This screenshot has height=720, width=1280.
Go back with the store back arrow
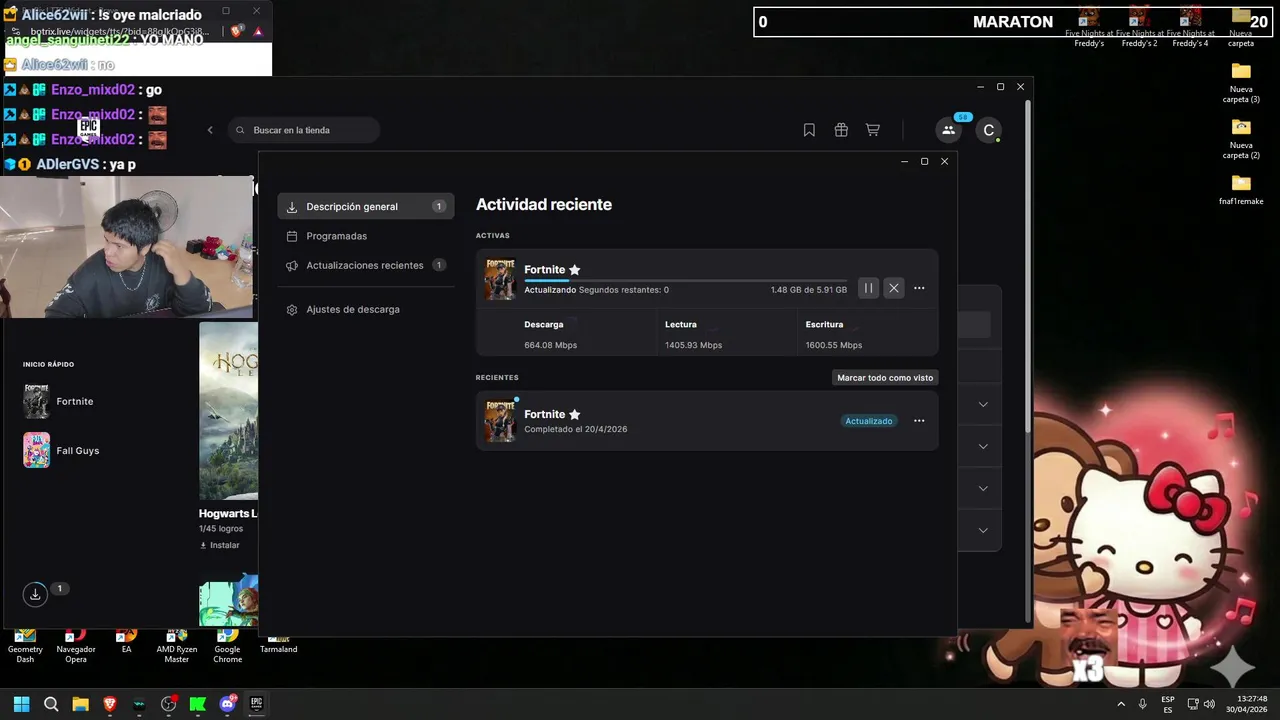tap(210, 130)
